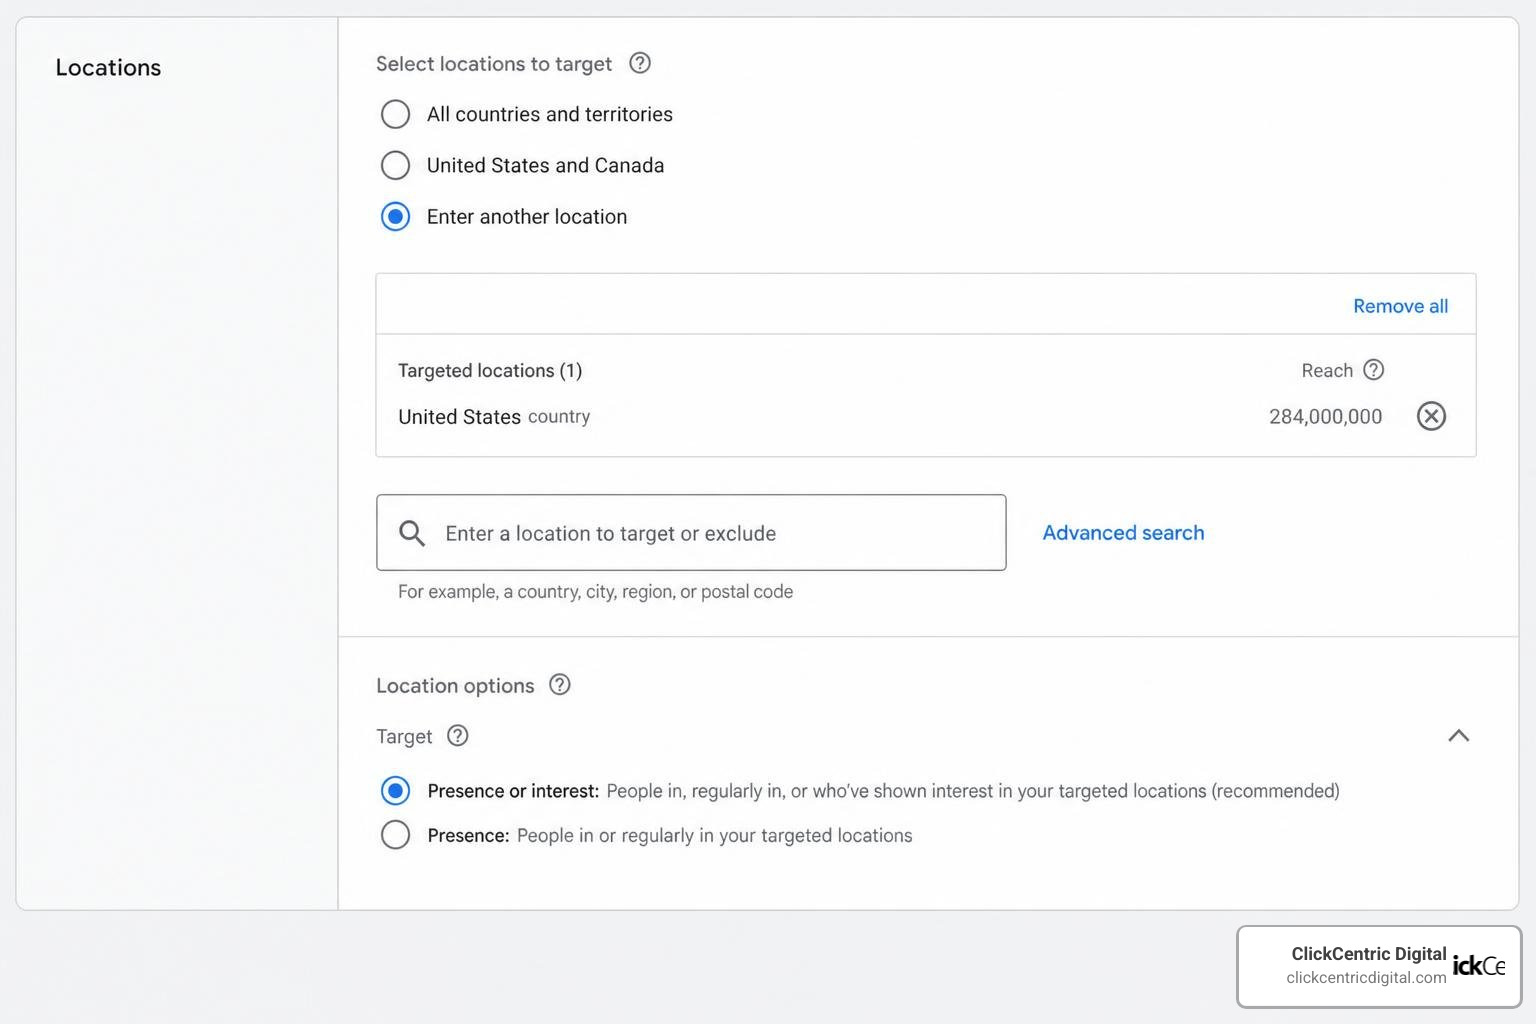Select All countries and territories
The image size is (1536, 1024).
(x=395, y=114)
